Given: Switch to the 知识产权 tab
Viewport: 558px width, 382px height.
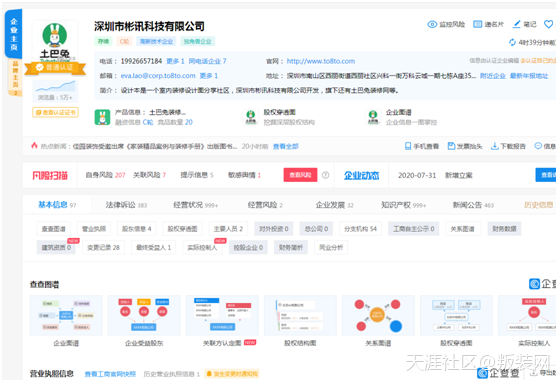Looking at the screenshot, I should [x=404, y=205].
